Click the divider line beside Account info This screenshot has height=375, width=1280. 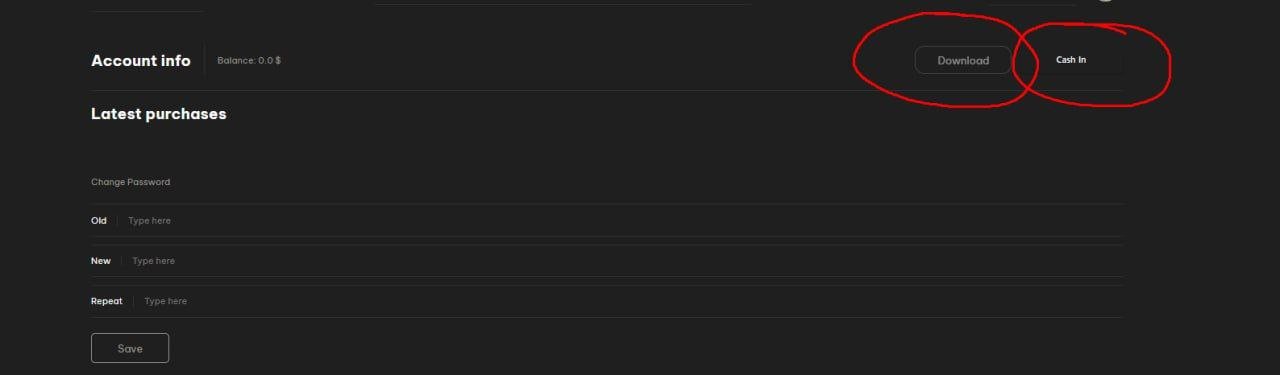pyautogui.click(x=205, y=60)
